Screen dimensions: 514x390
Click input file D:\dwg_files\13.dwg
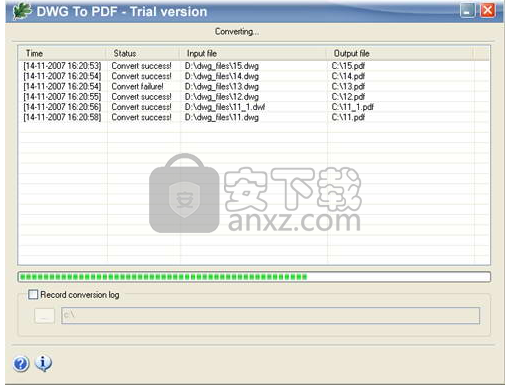222,86
